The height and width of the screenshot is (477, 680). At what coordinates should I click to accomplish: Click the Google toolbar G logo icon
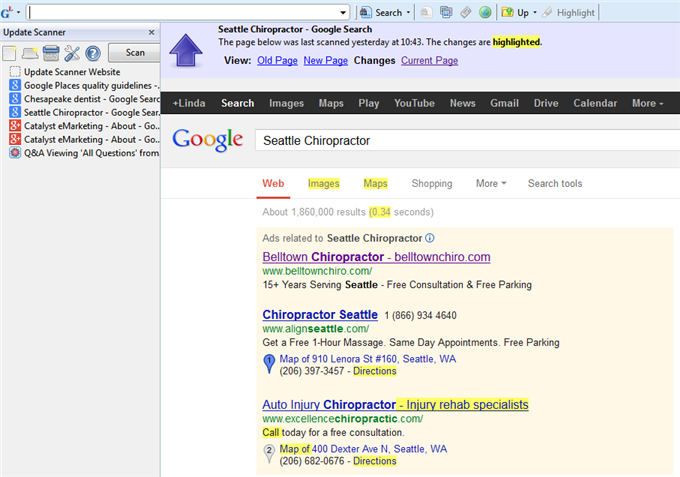pyautogui.click(x=7, y=13)
